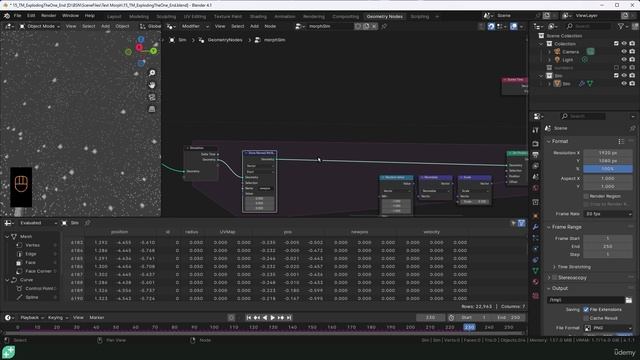Collapse the Mesh tree in spreadsheet
Viewport: 640px width, 360px height.
7,236
